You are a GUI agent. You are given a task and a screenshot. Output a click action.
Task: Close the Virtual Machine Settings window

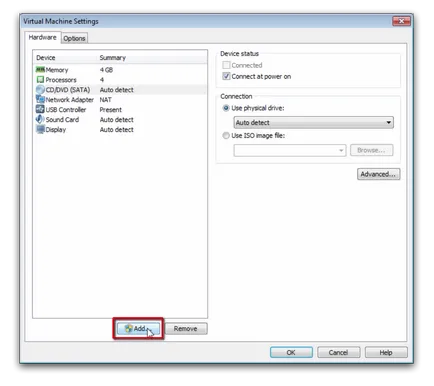click(401, 21)
